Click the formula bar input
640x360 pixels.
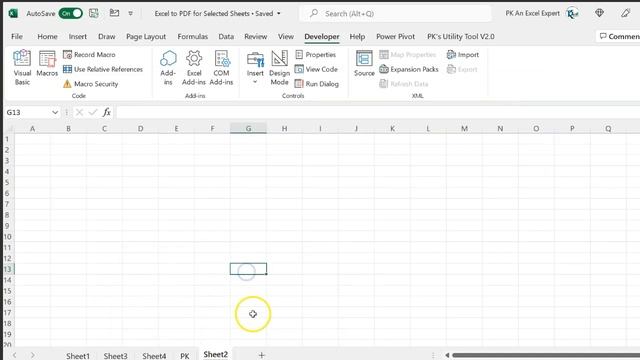[378, 112]
